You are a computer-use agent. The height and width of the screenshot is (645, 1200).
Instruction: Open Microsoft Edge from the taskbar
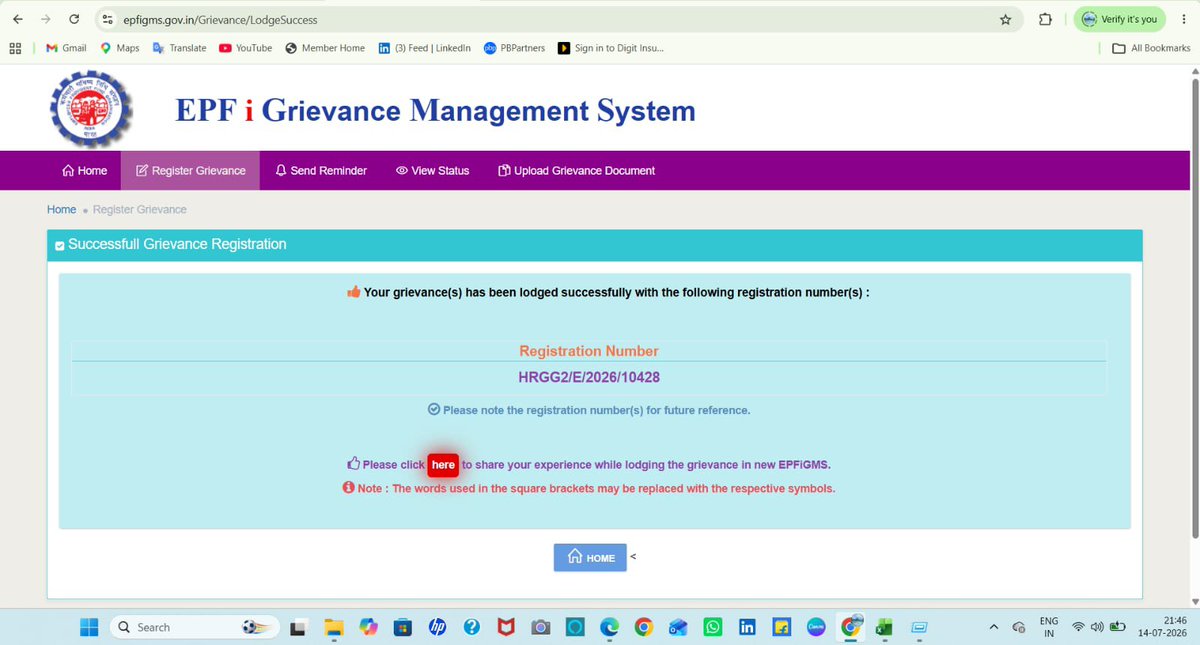coord(610,627)
